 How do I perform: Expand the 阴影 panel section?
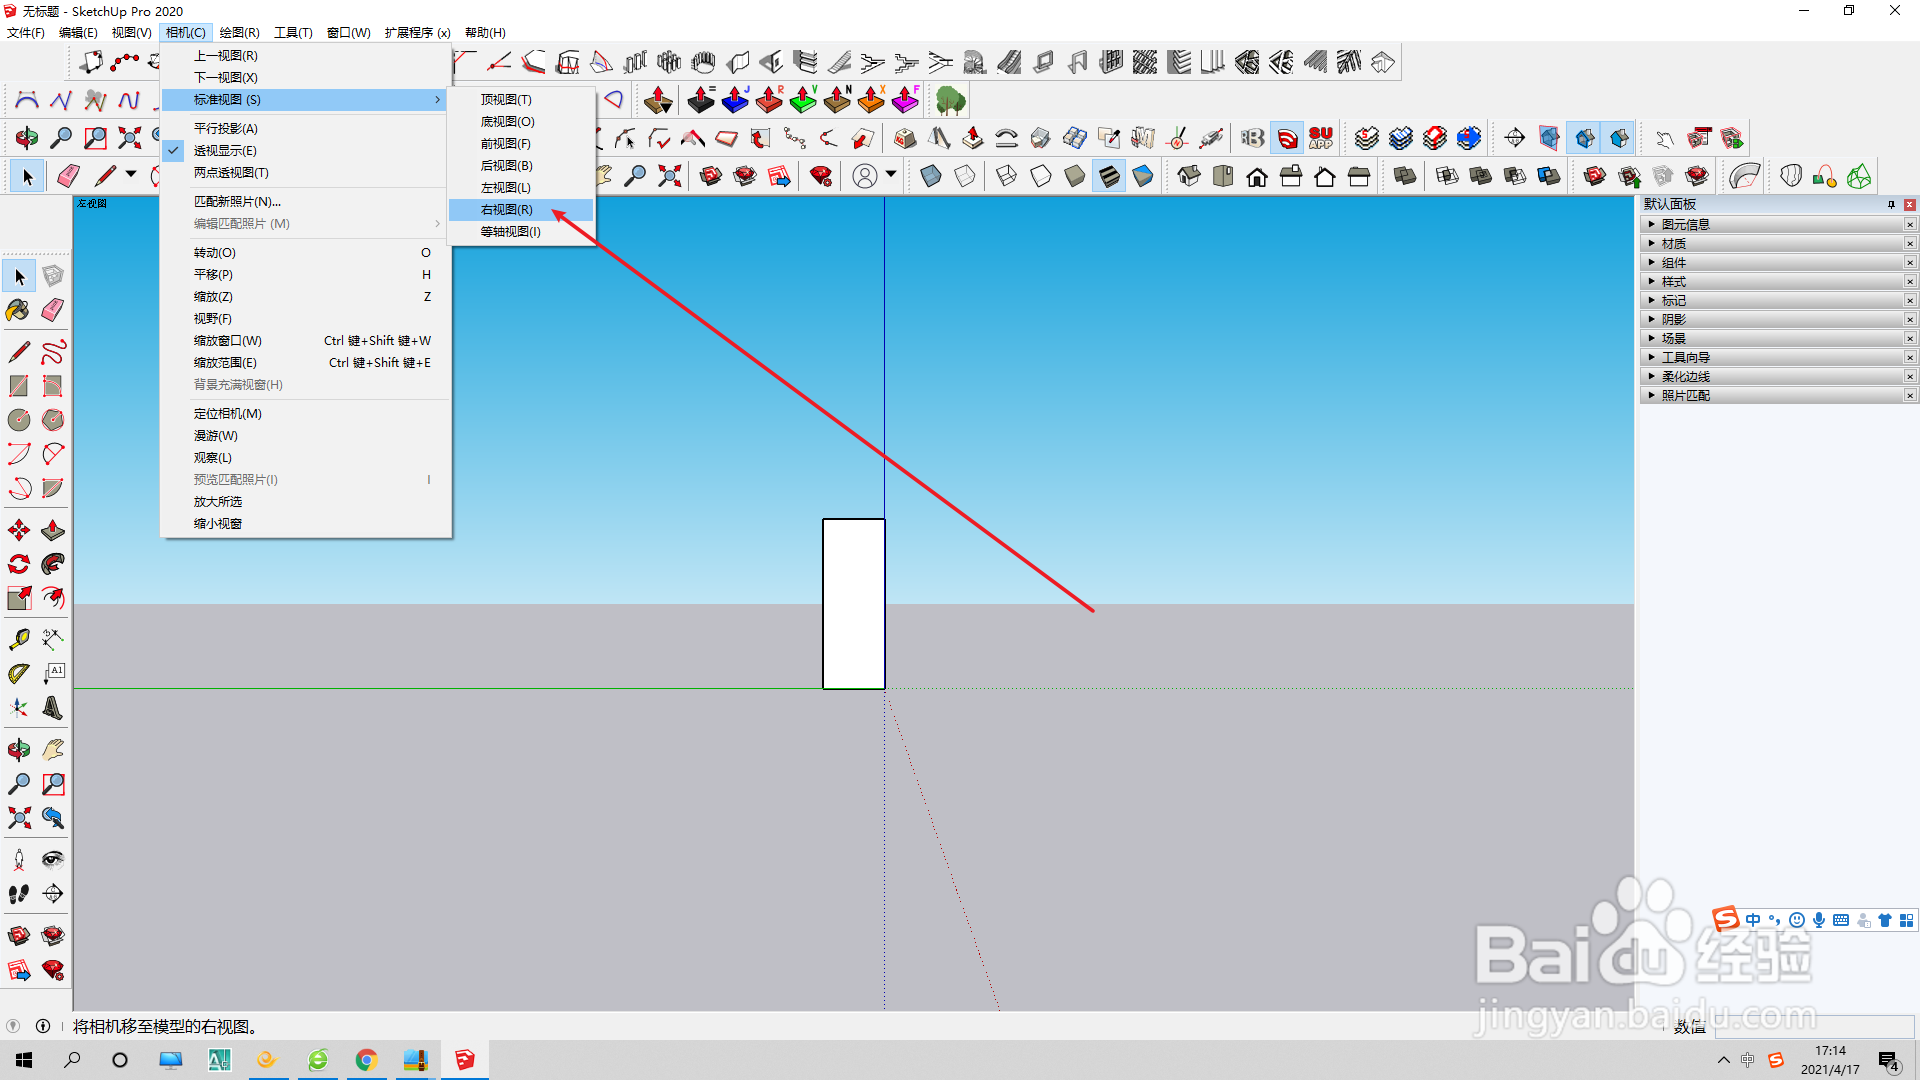1673,319
